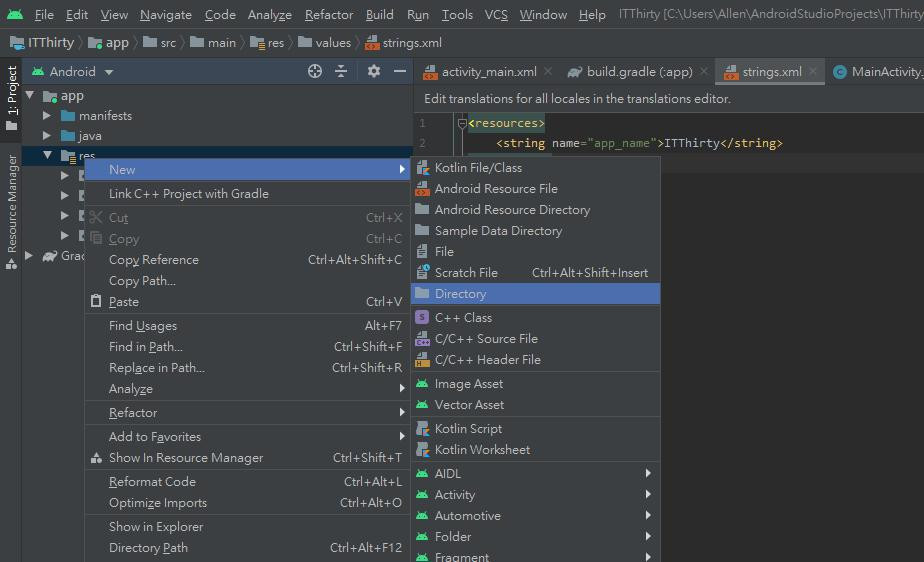Click the Android Resource File icon
Viewport: 924px width, 562px height.
(x=423, y=189)
